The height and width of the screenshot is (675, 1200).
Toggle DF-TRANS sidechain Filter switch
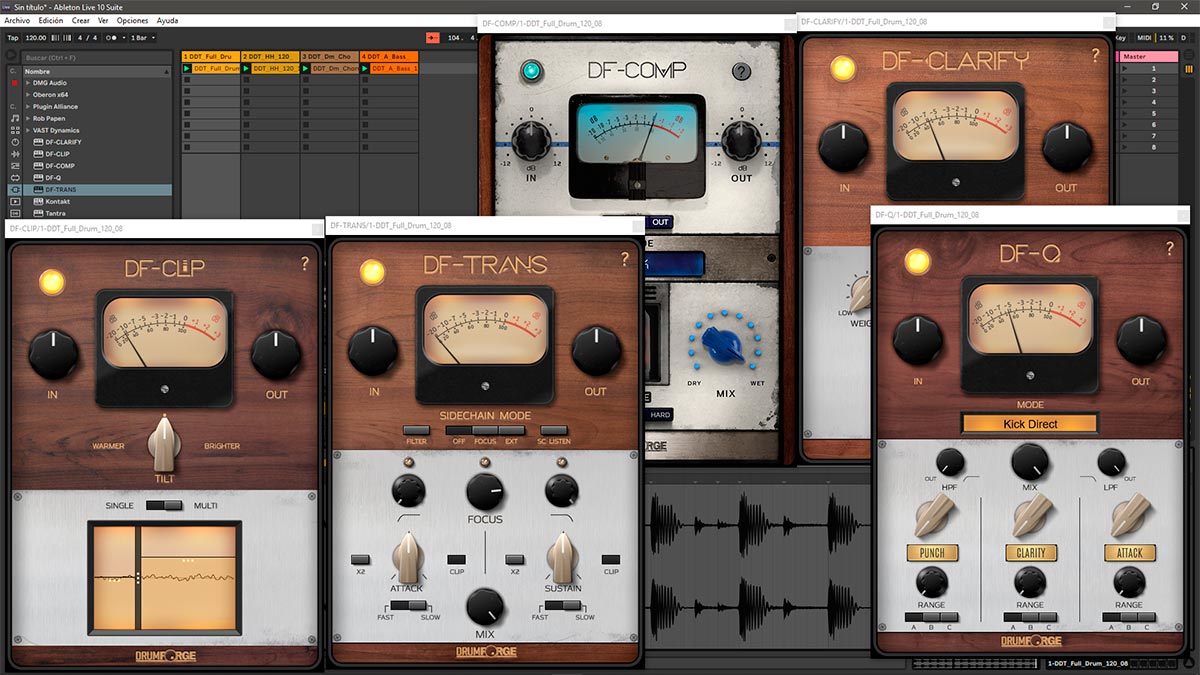[417, 430]
